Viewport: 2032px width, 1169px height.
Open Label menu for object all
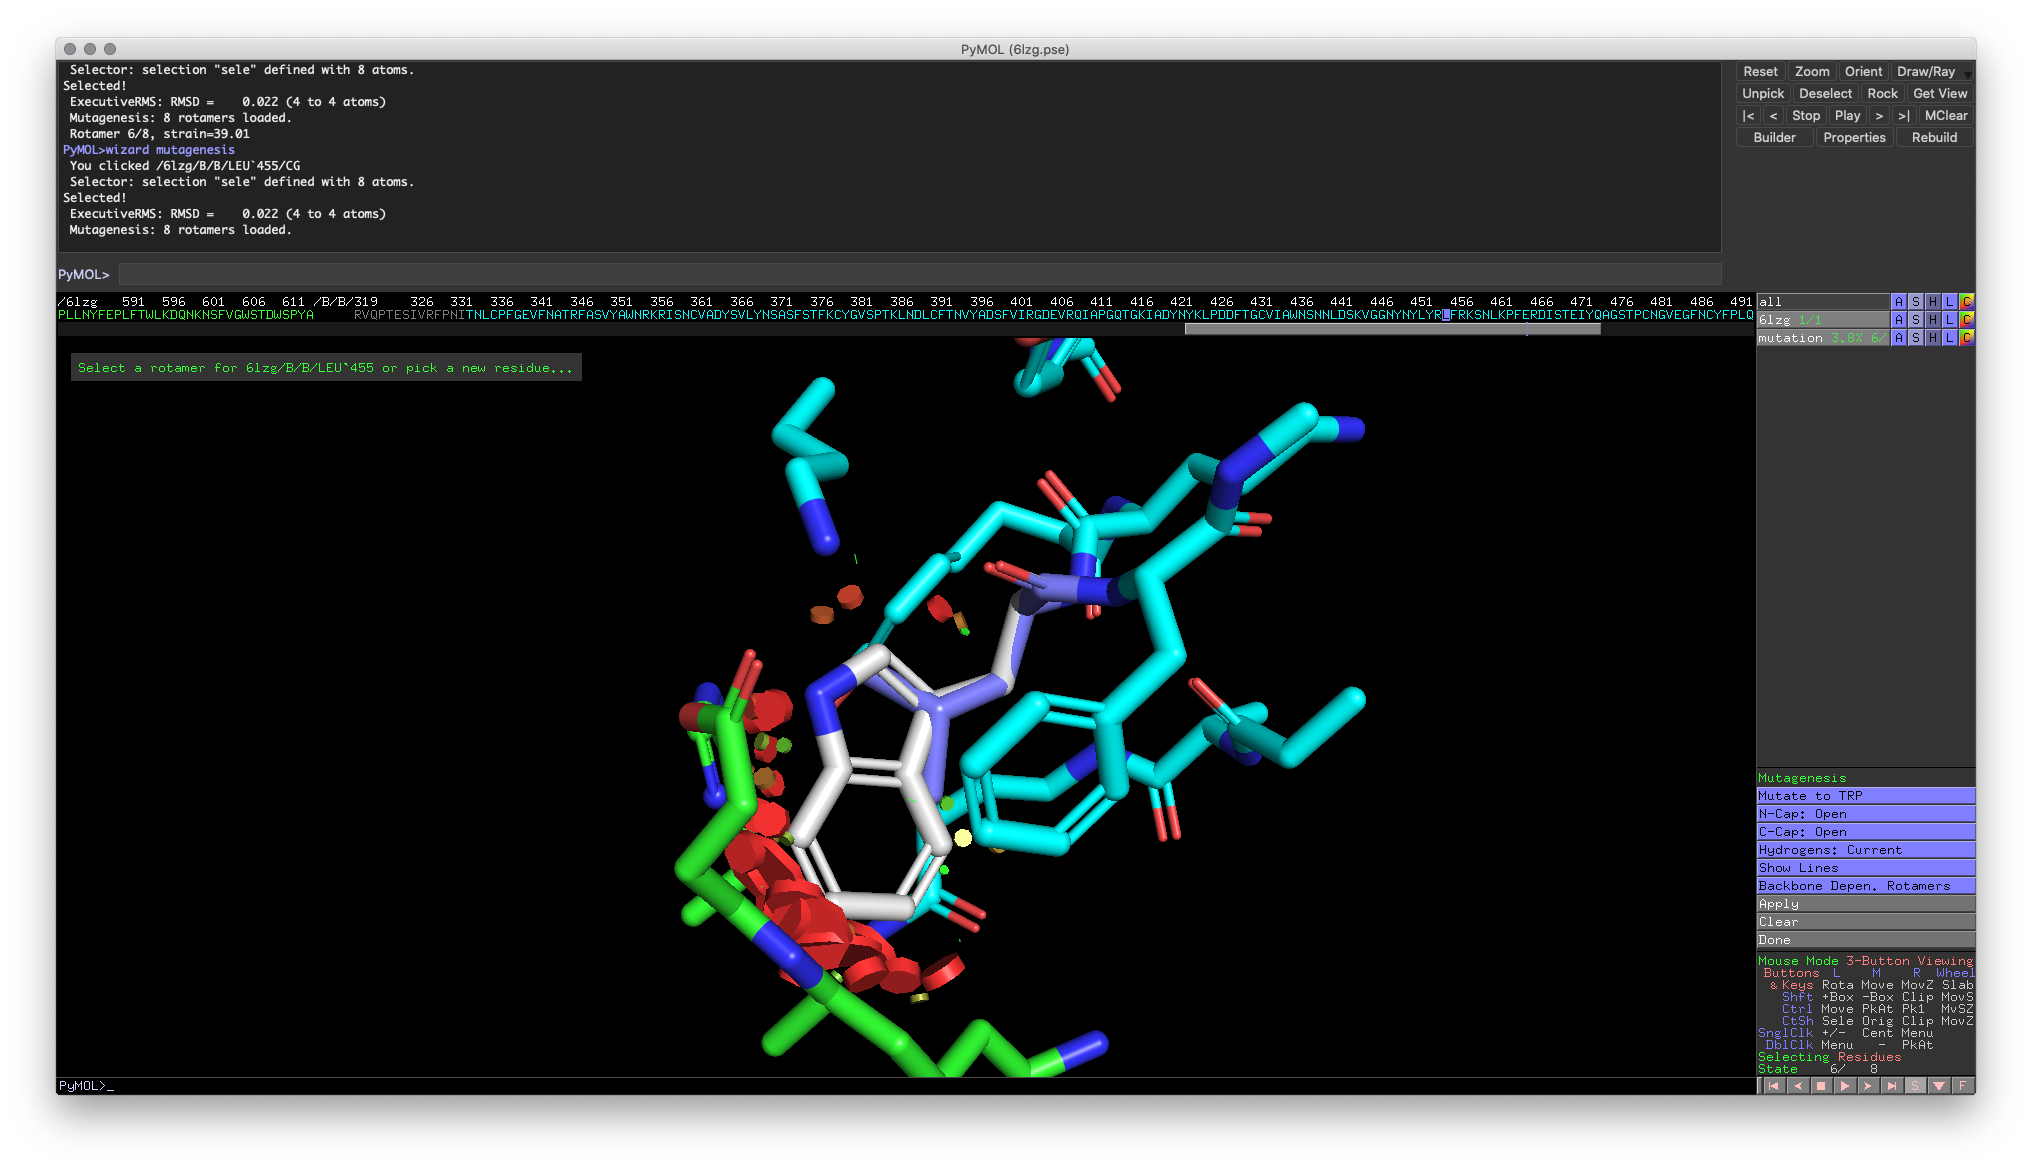pyautogui.click(x=1949, y=302)
